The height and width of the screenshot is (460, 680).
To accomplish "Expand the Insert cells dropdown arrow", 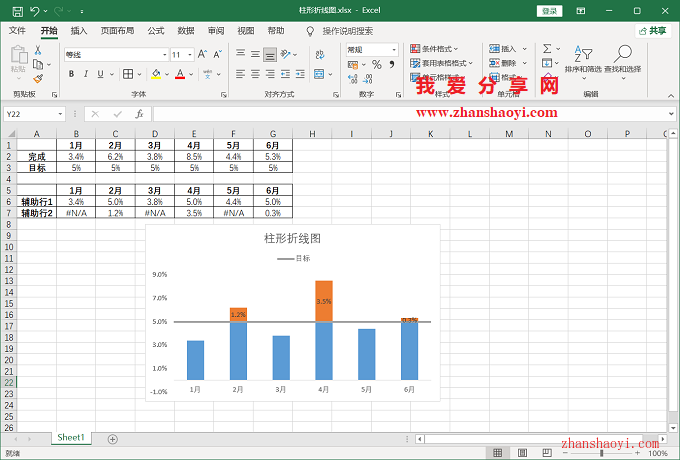I will [x=525, y=49].
